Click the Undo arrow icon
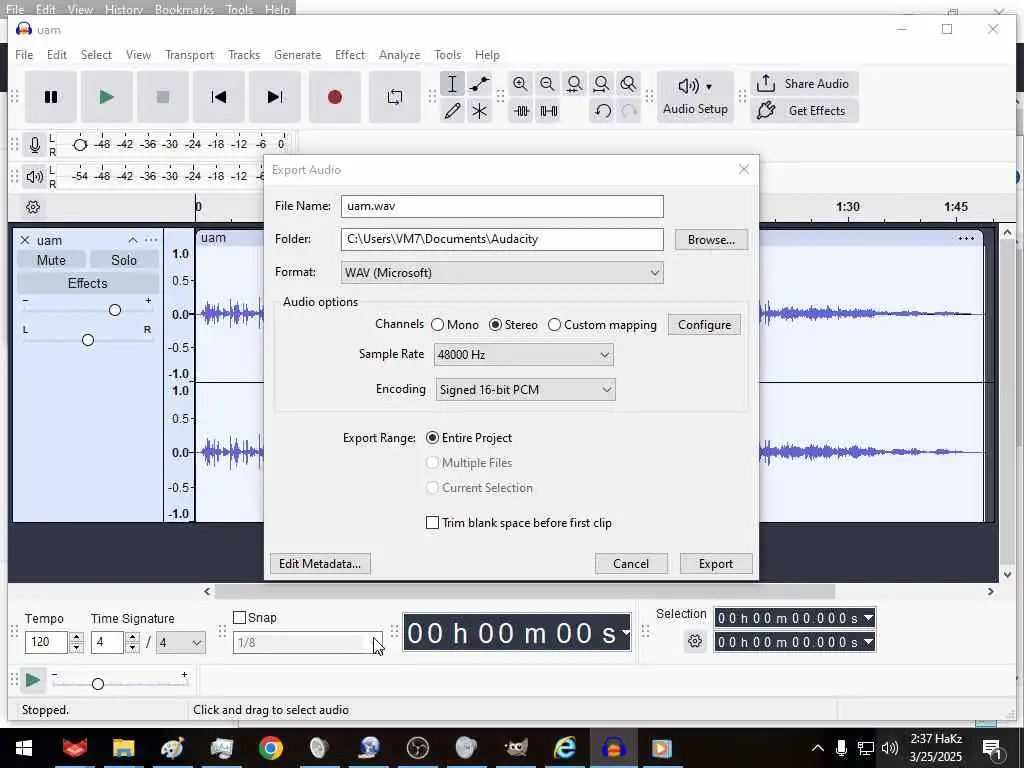This screenshot has height=768, width=1024. pos(603,111)
